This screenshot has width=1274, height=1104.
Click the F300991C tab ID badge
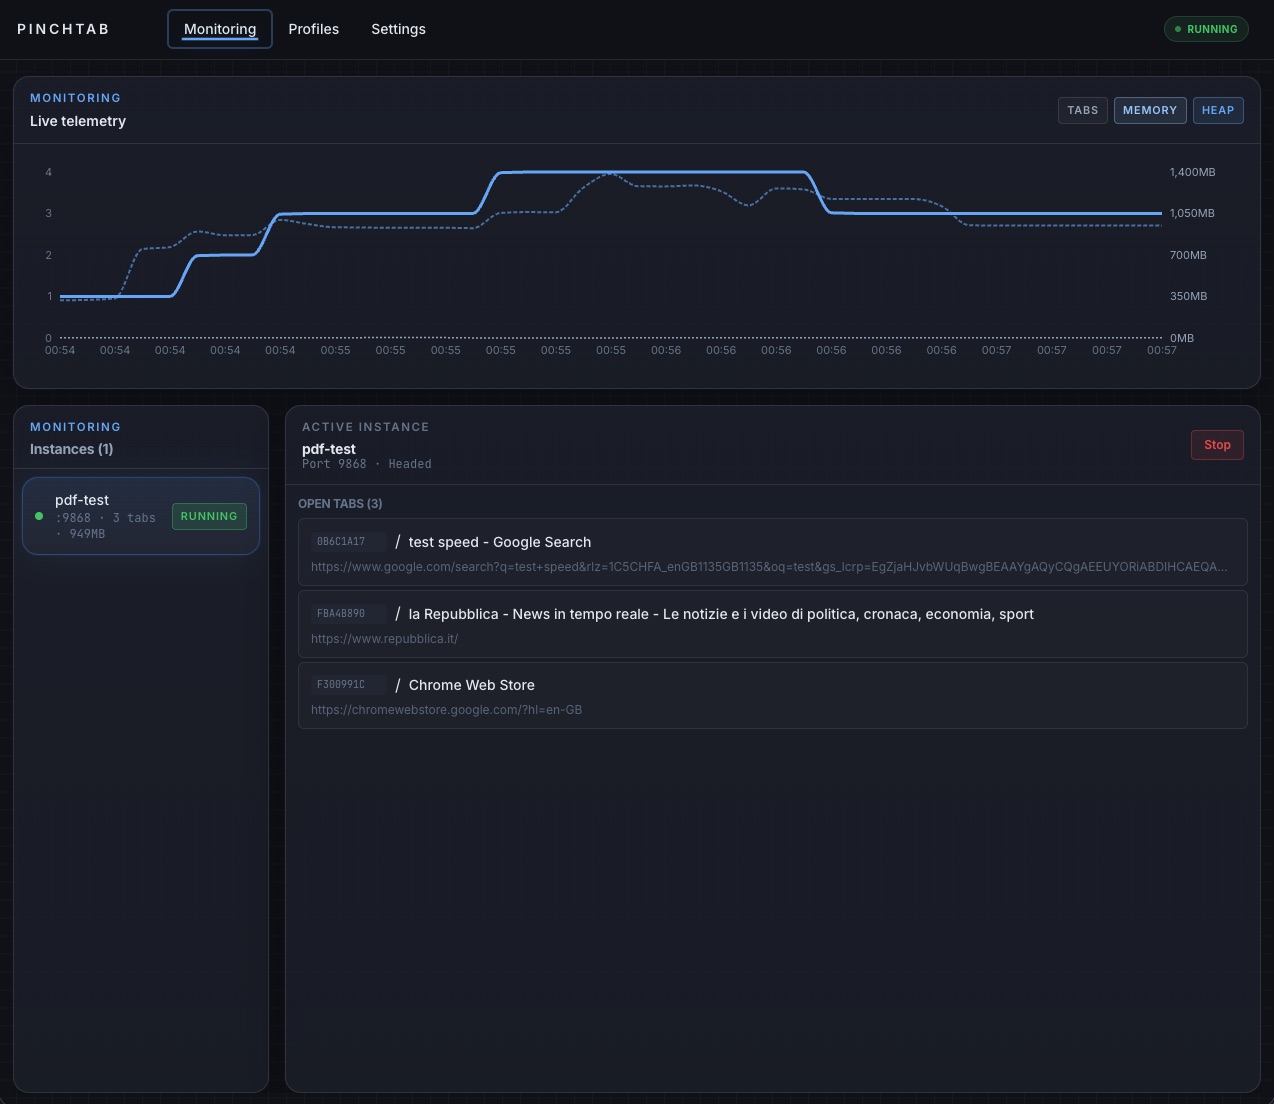coord(346,684)
